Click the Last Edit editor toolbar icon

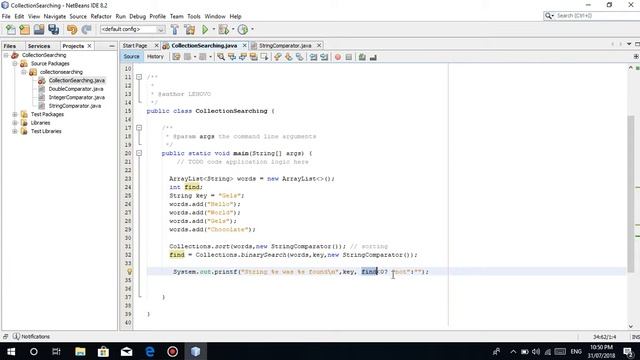click(x=176, y=57)
